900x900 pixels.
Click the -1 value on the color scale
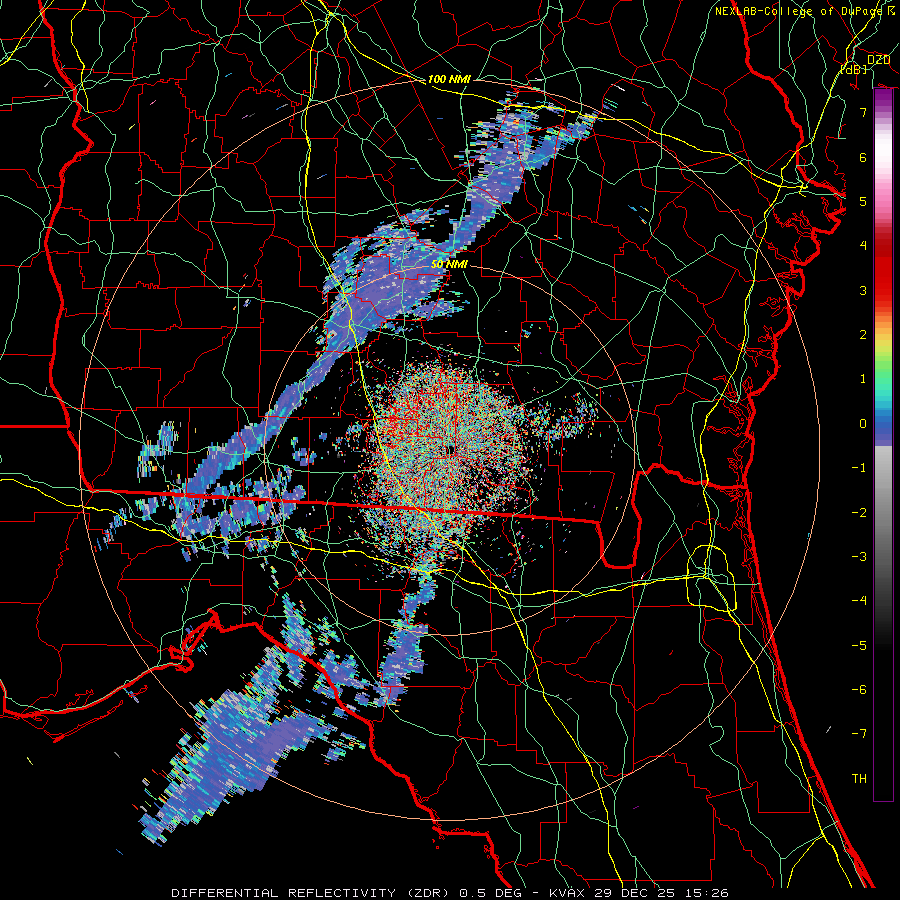(859, 468)
